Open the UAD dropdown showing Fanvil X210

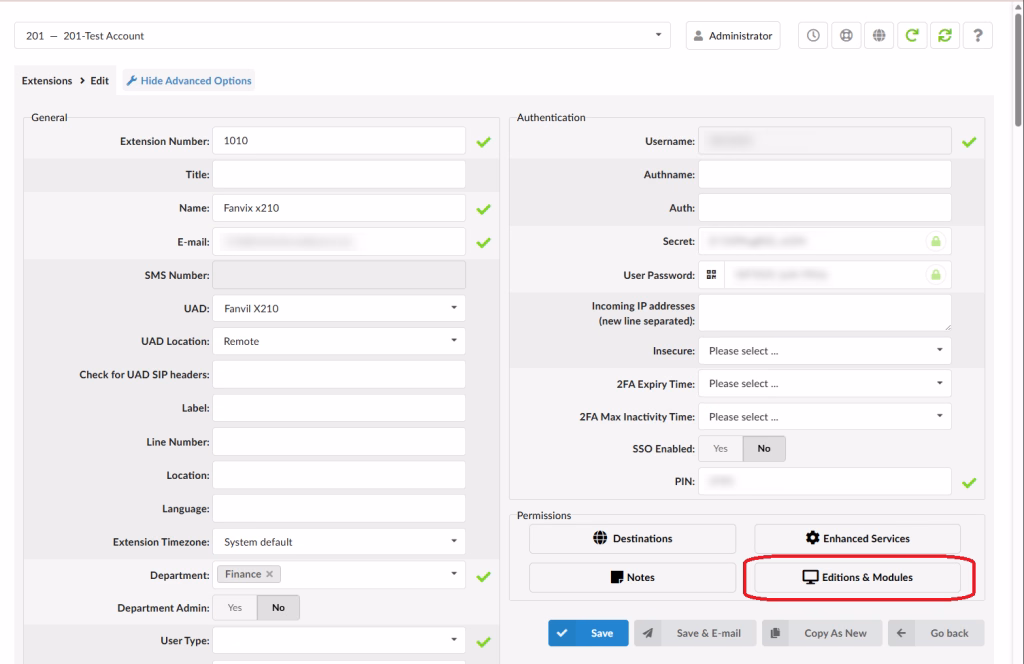point(339,308)
